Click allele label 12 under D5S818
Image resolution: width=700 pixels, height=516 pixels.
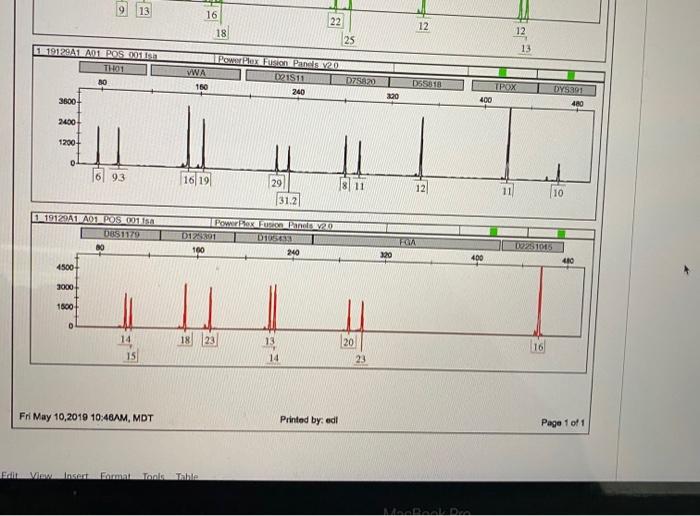(421, 188)
